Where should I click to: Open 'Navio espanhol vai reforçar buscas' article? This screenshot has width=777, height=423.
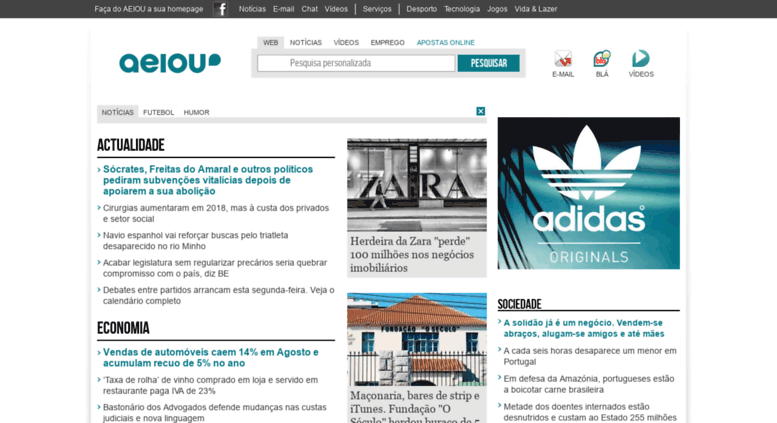tap(196, 241)
